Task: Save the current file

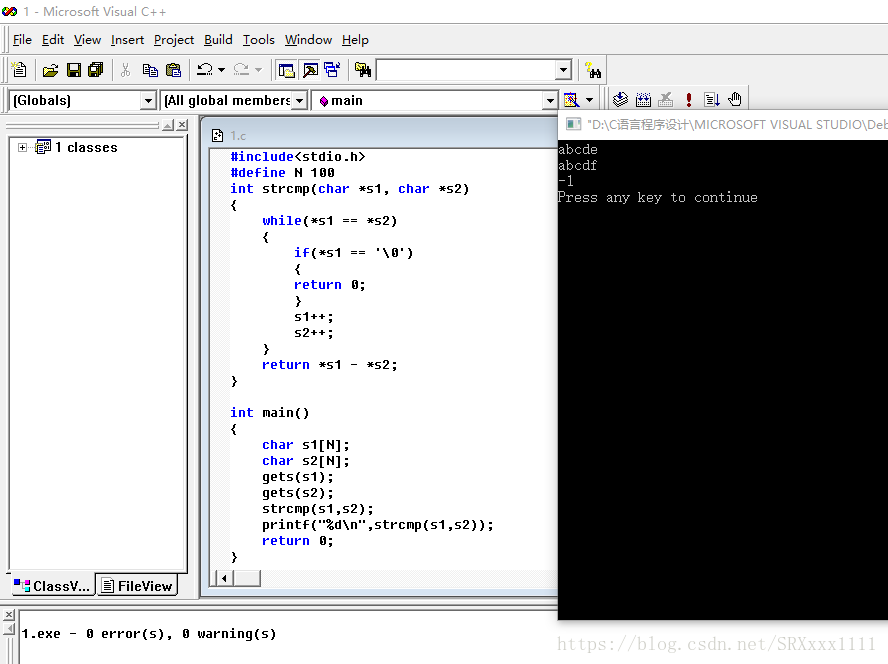Action: click(x=74, y=70)
